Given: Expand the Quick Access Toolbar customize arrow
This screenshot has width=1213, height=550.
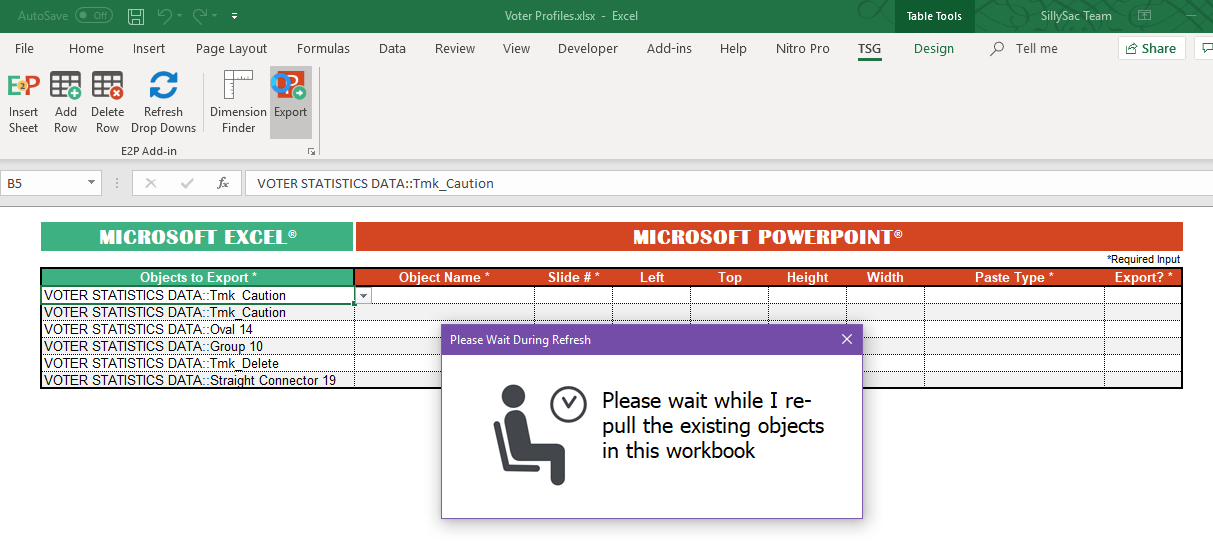Looking at the screenshot, I should click(234, 16).
